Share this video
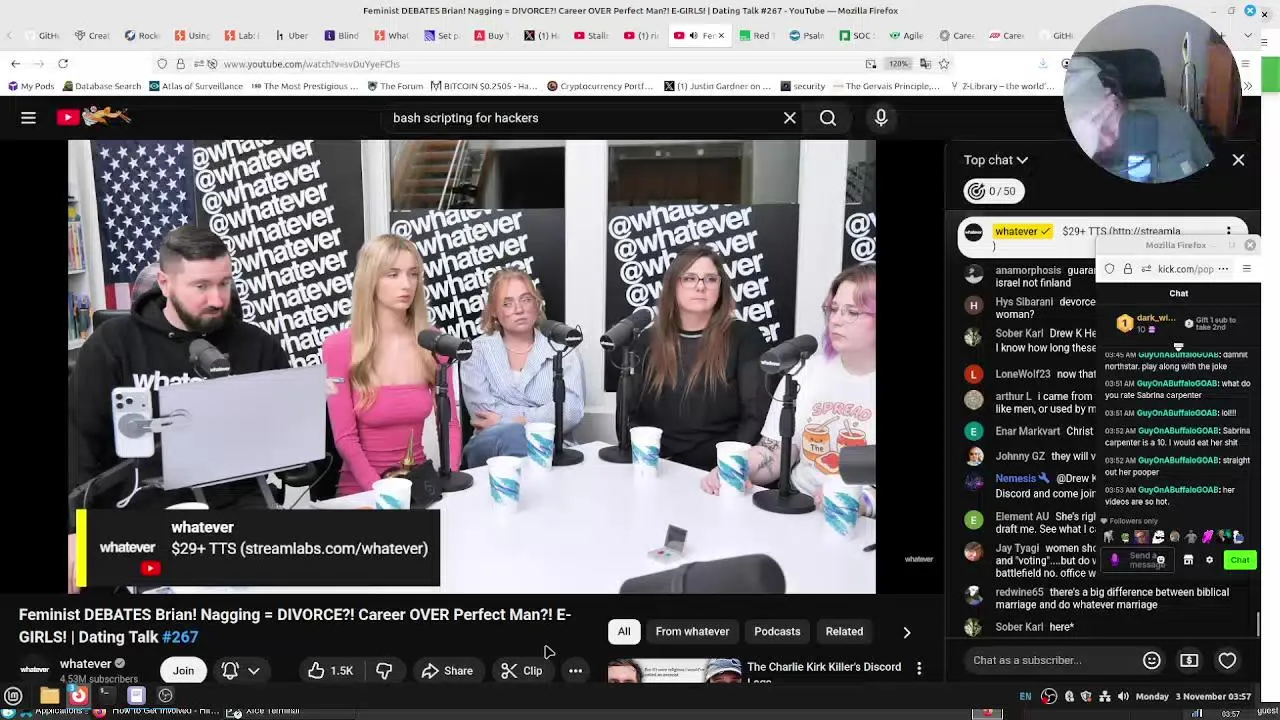This screenshot has width=1280, height=720. (x=447, y=671)
